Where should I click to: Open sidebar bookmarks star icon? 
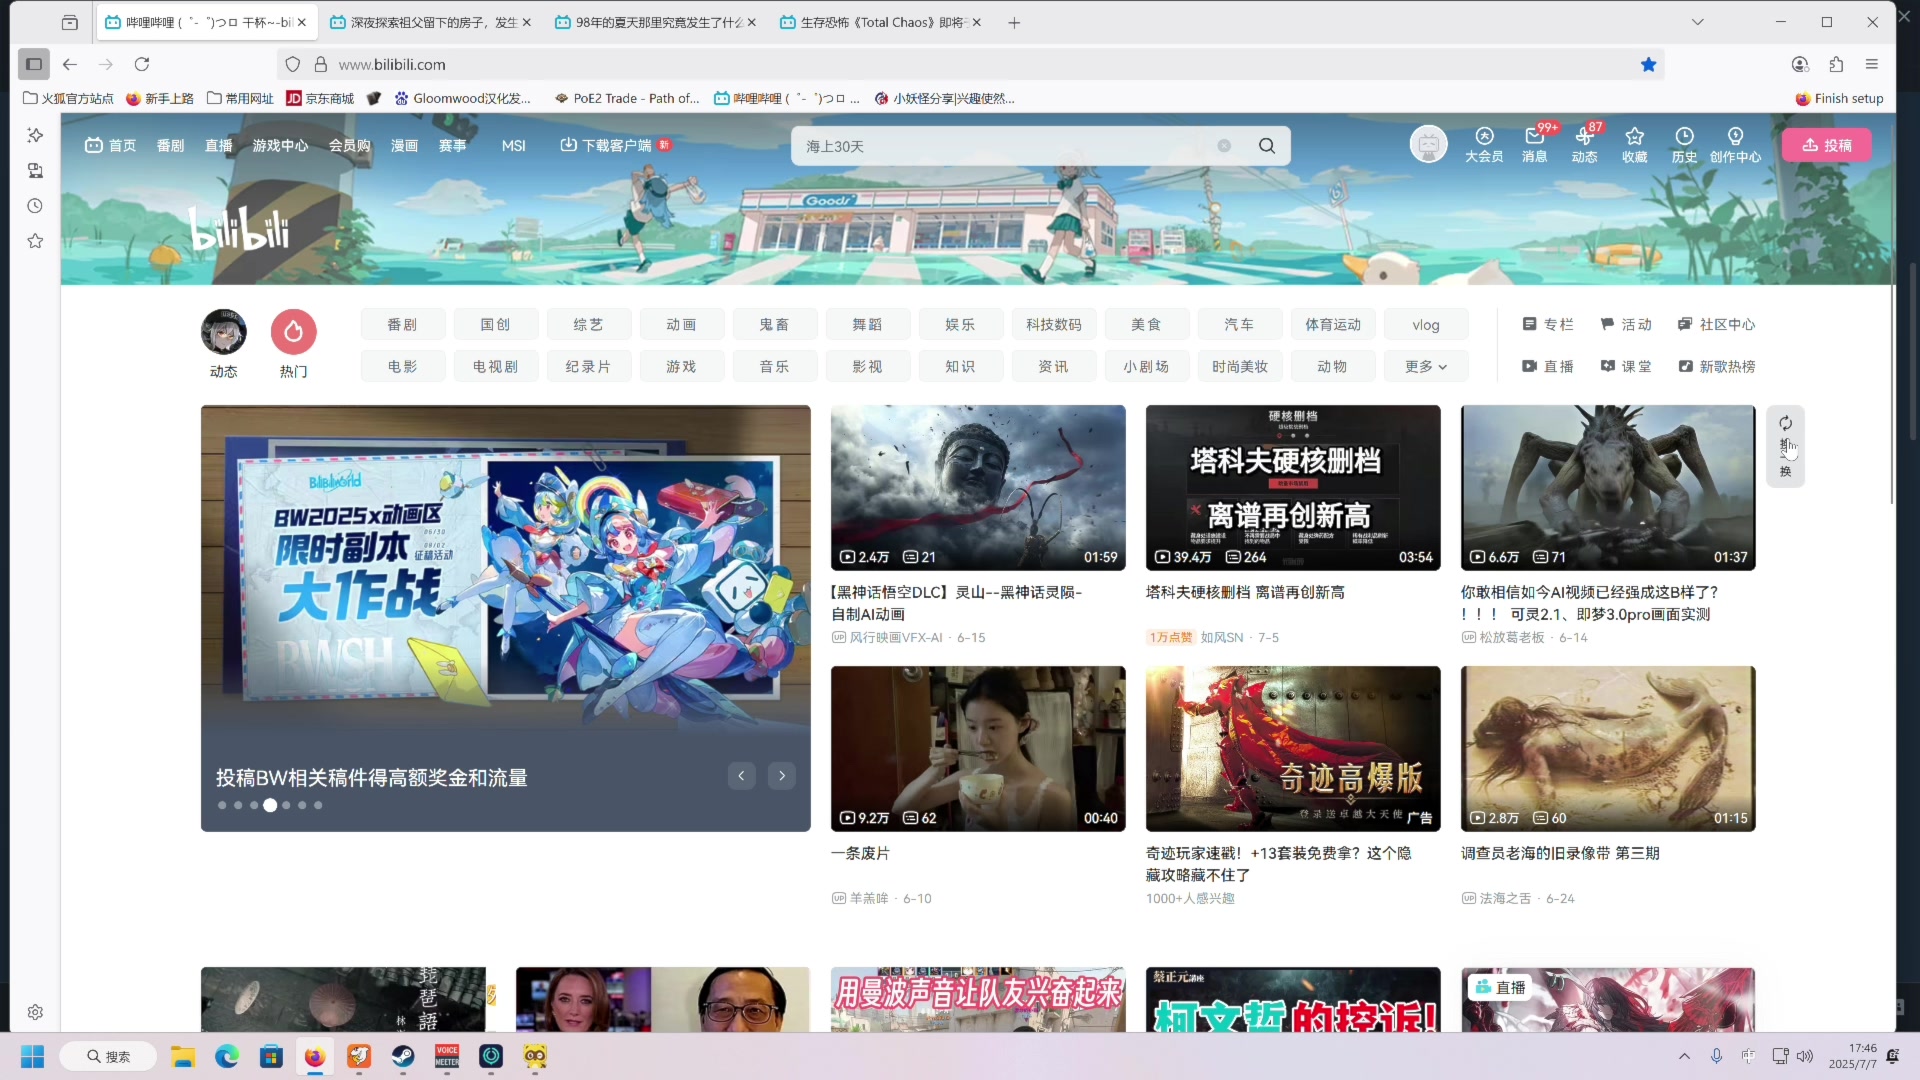(x=35, y=241)
